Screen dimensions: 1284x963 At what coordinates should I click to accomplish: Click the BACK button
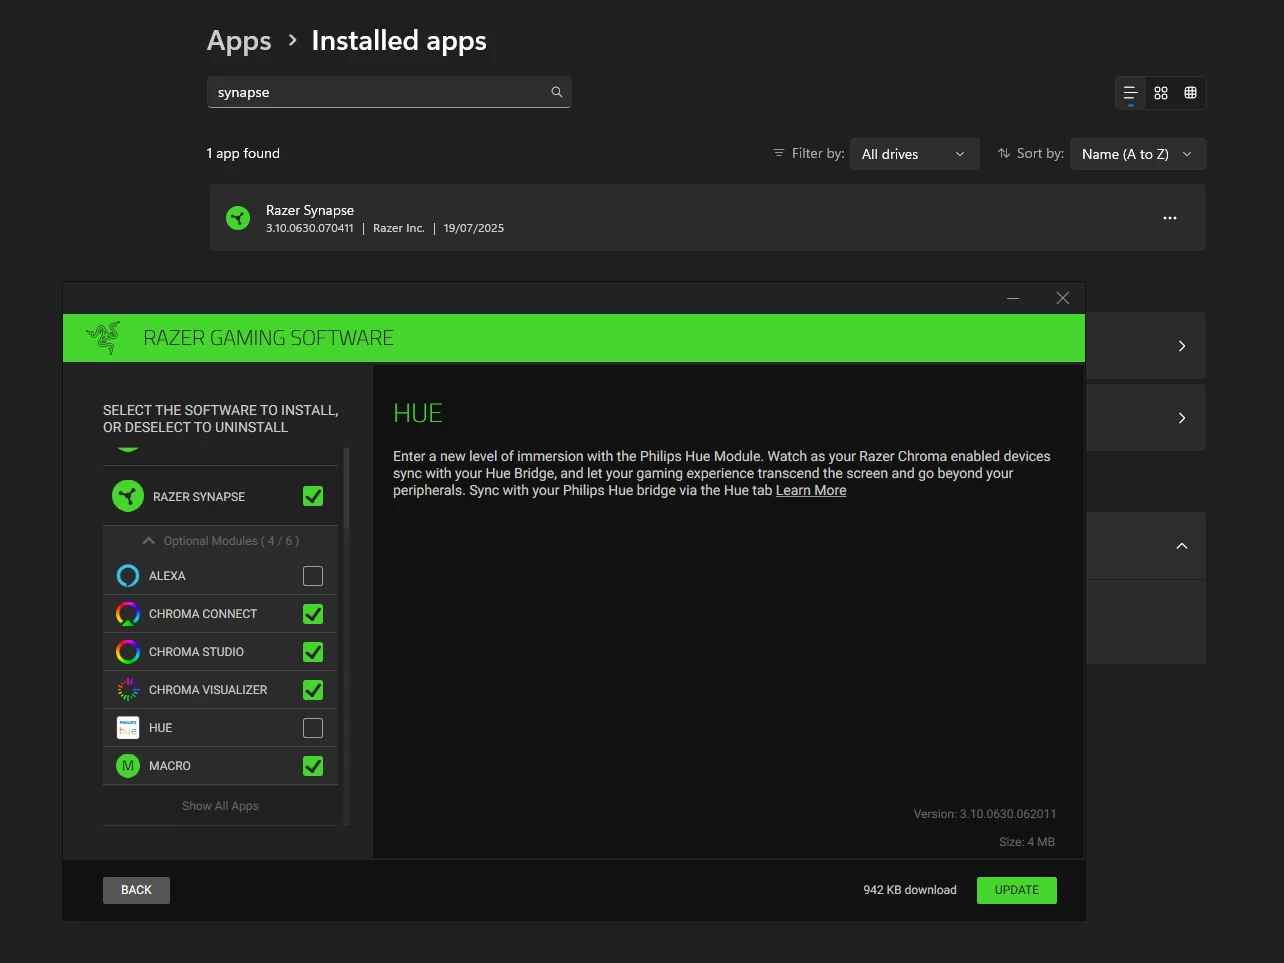click(136, 890)
